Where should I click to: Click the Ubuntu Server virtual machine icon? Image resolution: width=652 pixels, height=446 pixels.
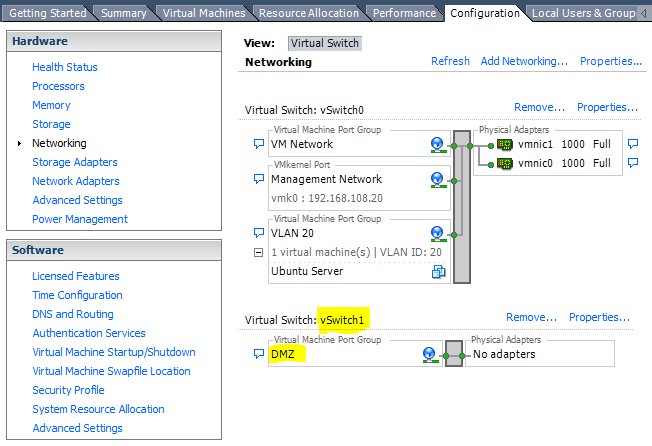(438, 272)
